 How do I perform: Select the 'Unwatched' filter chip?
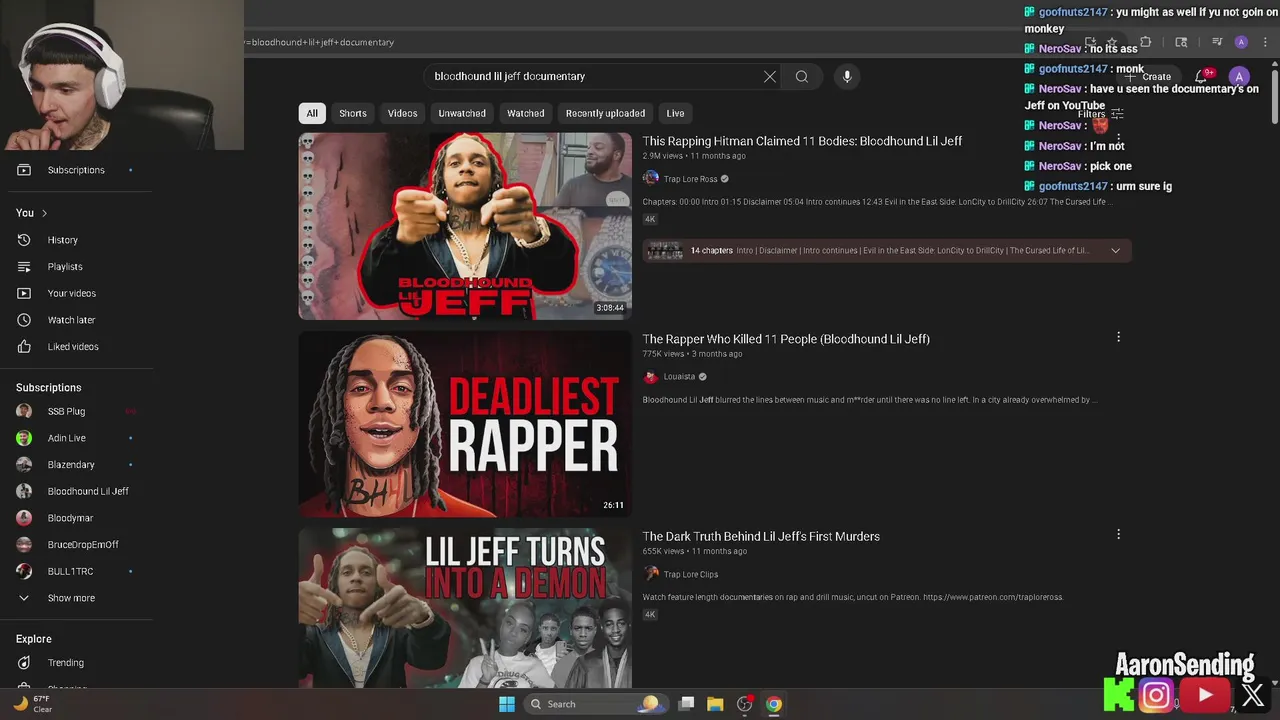[462, 113]
